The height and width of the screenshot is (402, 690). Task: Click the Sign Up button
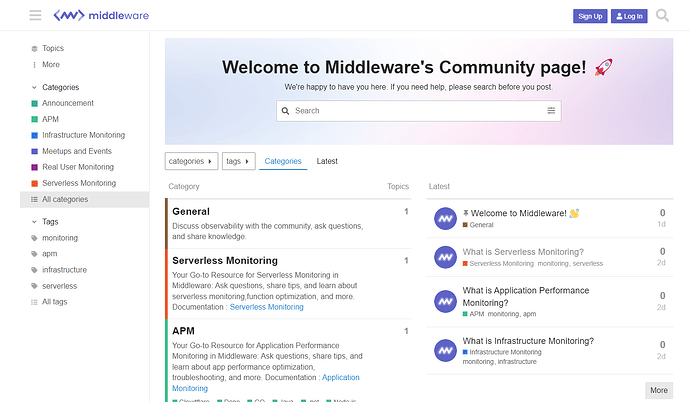pyautogui.click(x=590, y=16)
